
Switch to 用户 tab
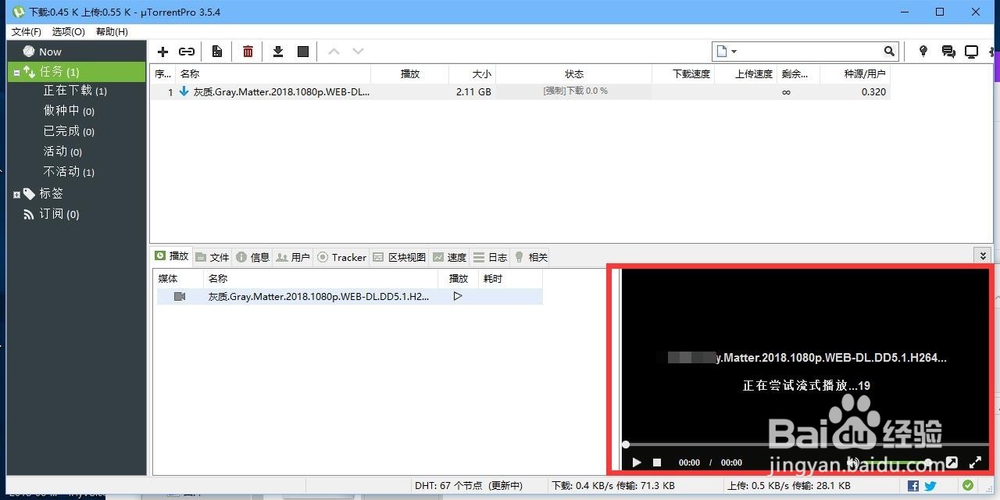[293, 257]
